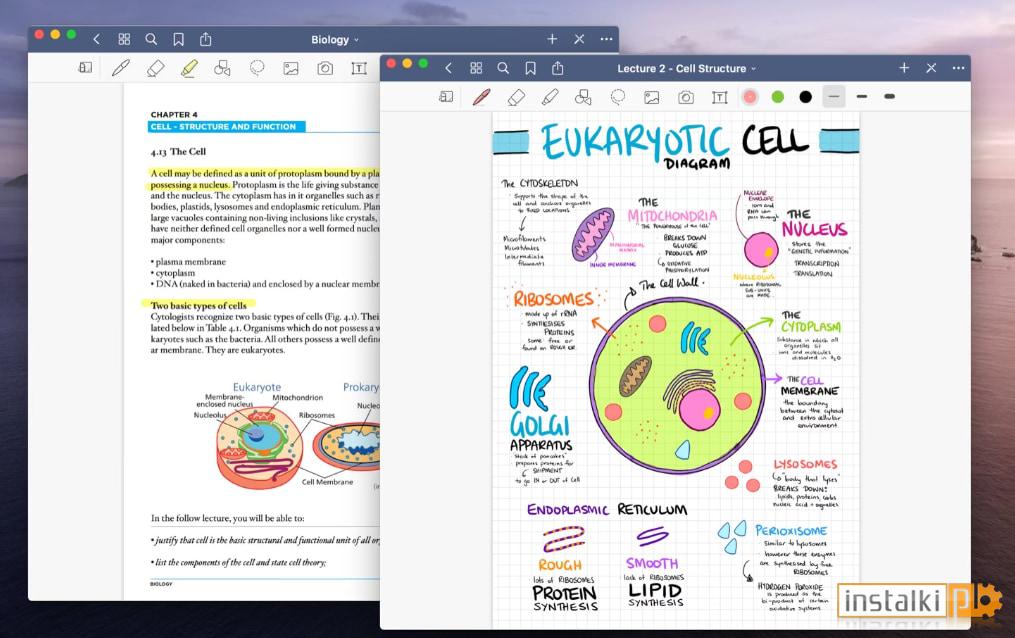The image size is (1015, 638).
Task: Pick the black pen color swatch
Action: coord(805,97)
